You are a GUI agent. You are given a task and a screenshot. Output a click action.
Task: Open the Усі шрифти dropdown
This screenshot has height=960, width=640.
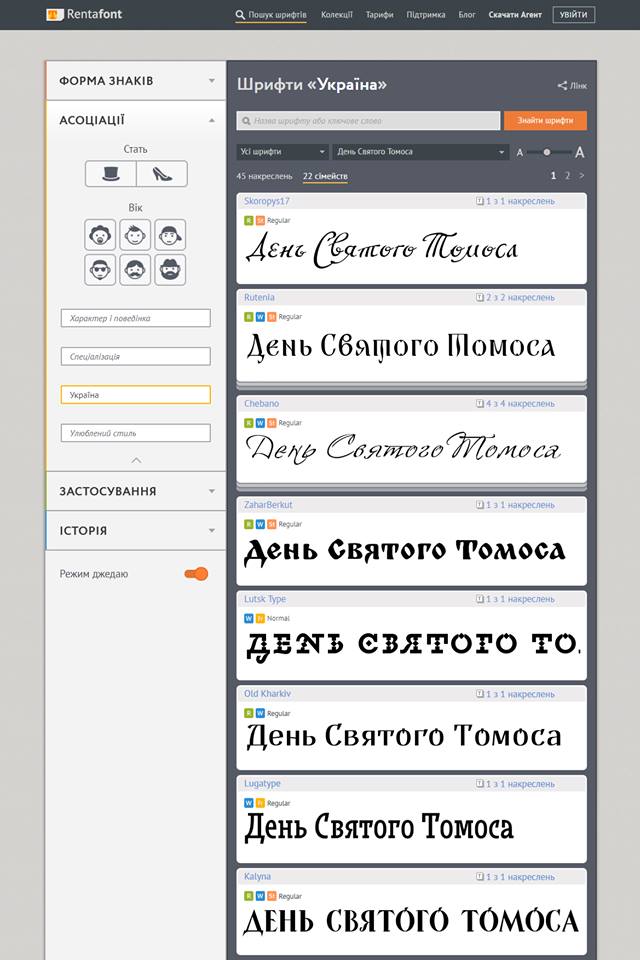click(x=282, y=152)
